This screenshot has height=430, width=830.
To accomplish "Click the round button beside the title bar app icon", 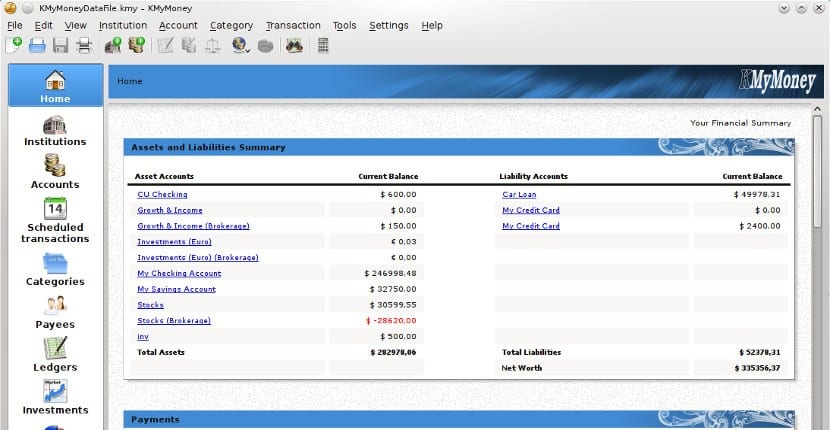I will click(28, 8).
